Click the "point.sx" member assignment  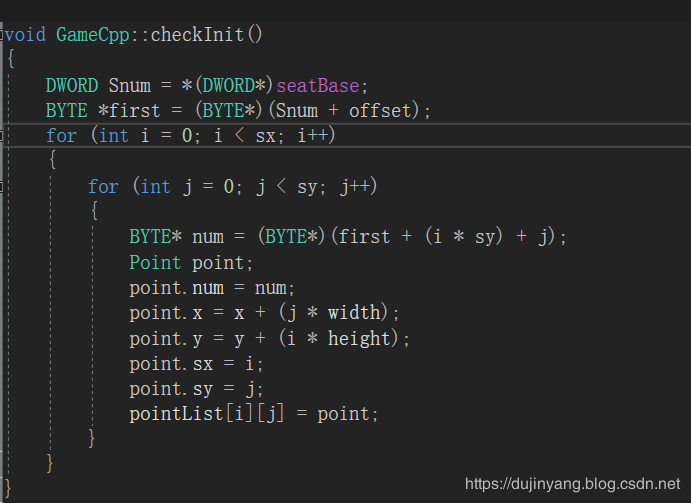[171, 364]
